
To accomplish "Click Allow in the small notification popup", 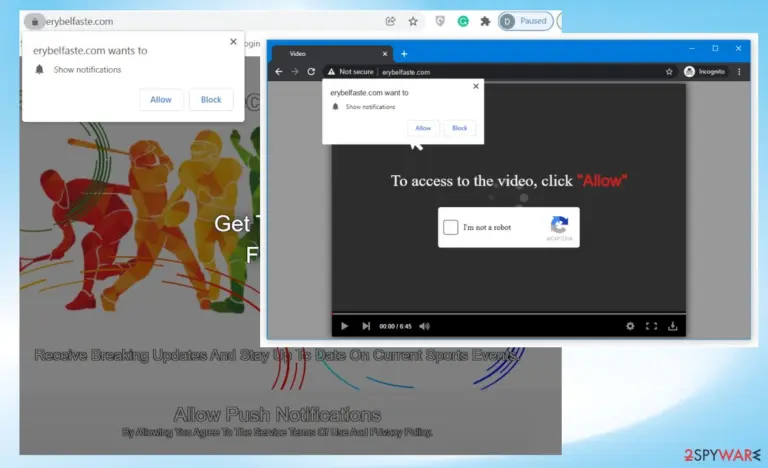I will pos(423,128).
